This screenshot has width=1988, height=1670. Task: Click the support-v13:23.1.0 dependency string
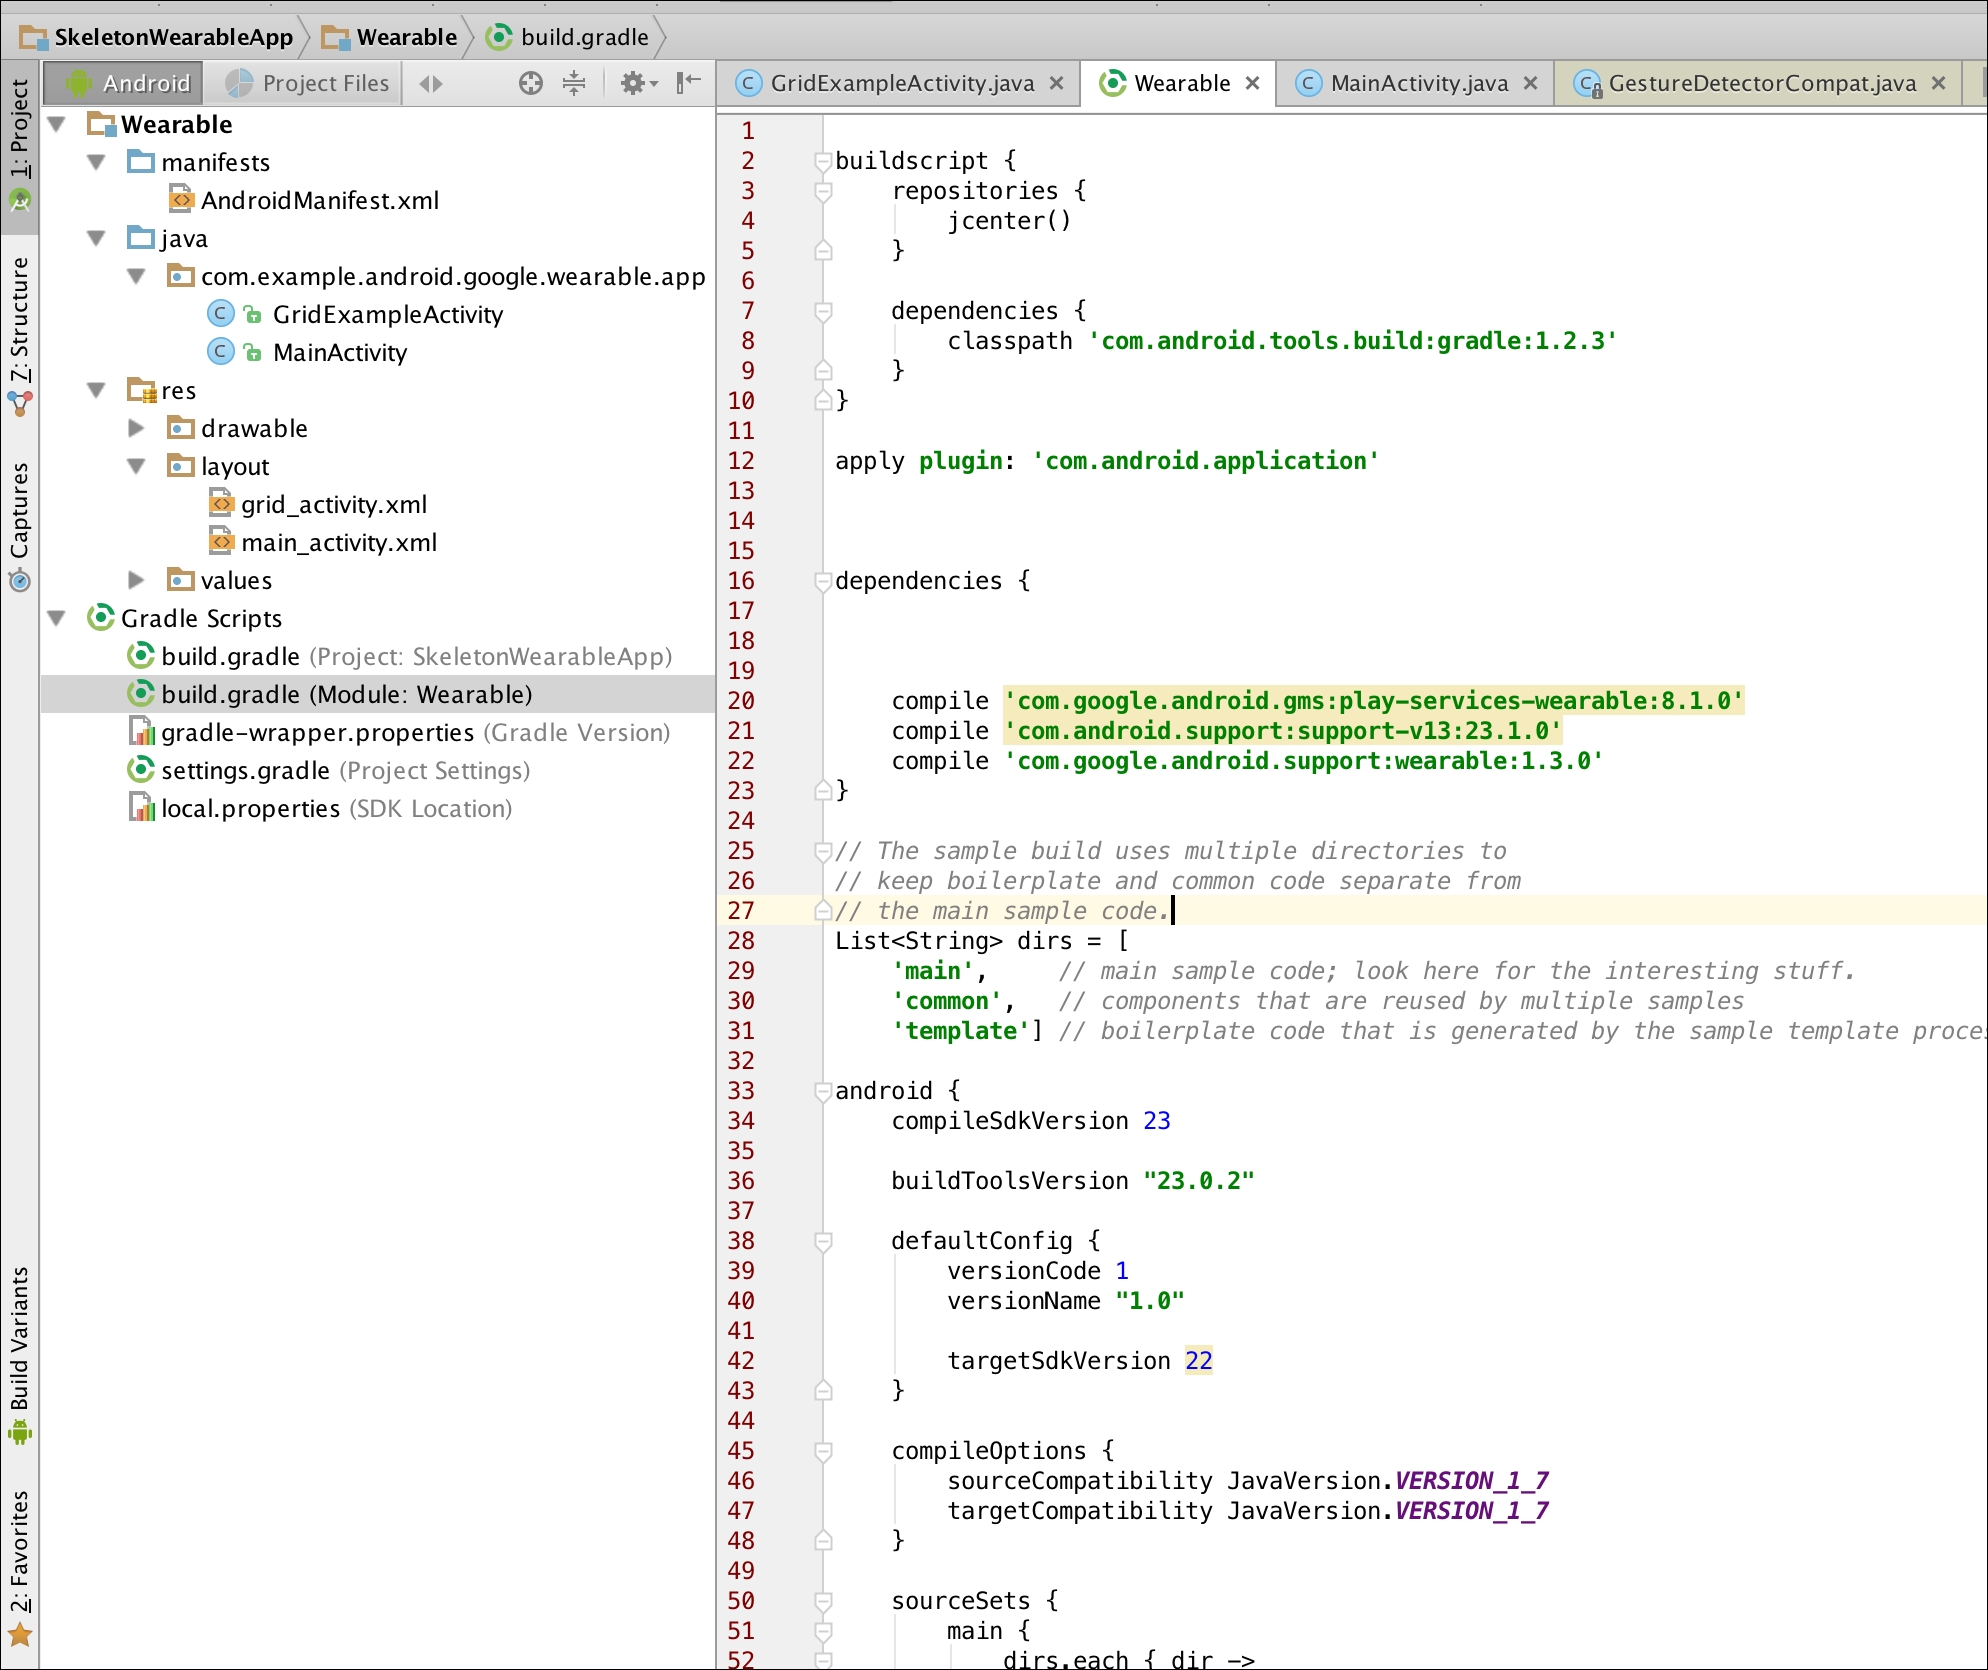(x=1283, y=730)
